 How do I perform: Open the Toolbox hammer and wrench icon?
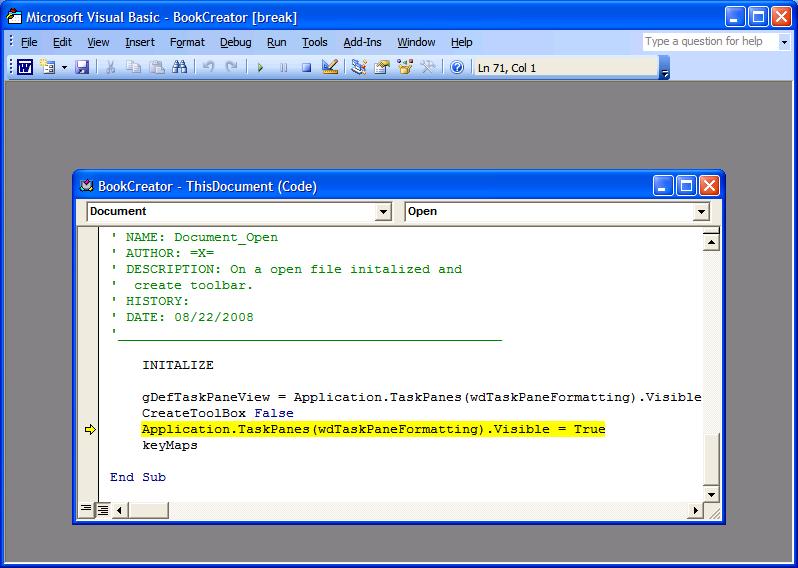(x=428, y=67)
